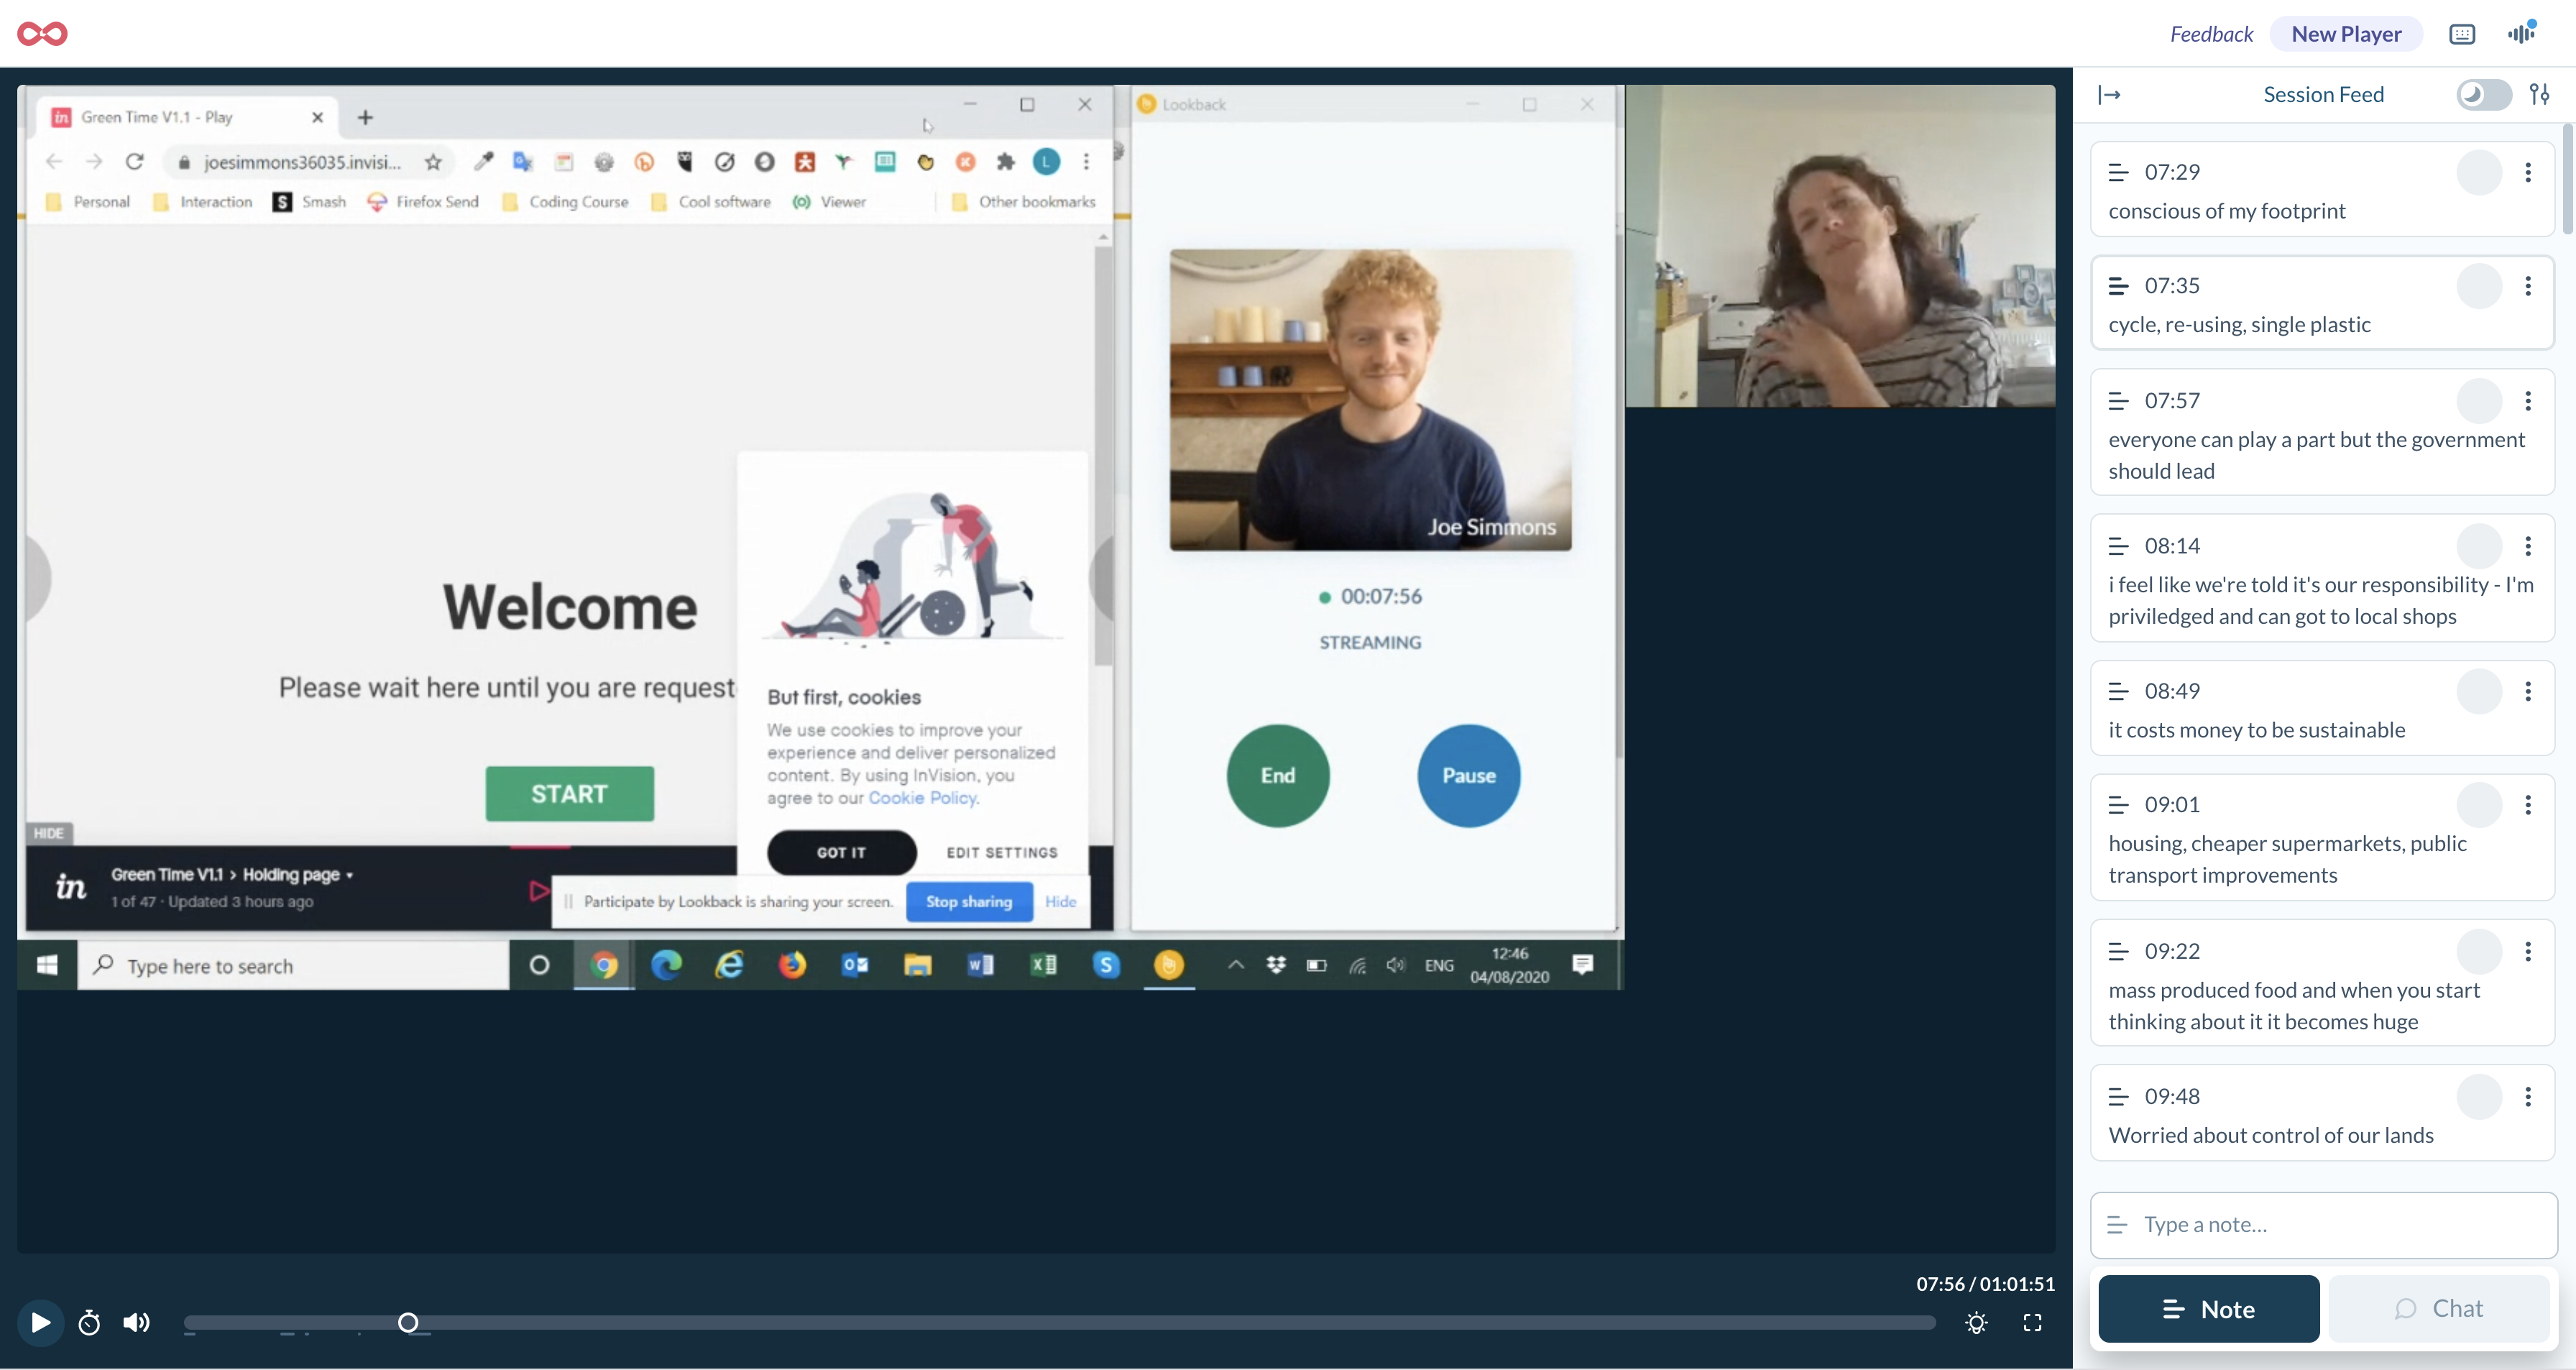Mute the player volume

coord(136,1323)
